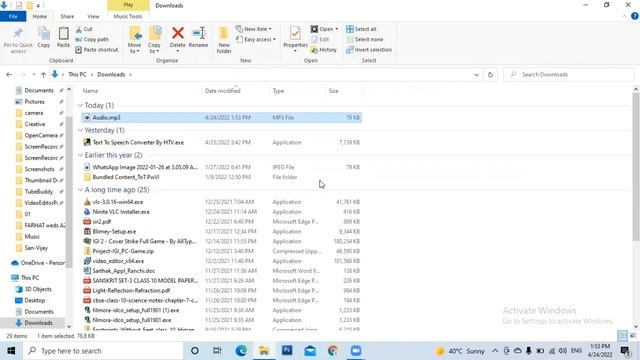Click Select none in ribbon
This screenshot has height=360, width=640.
tap(364, 40)
